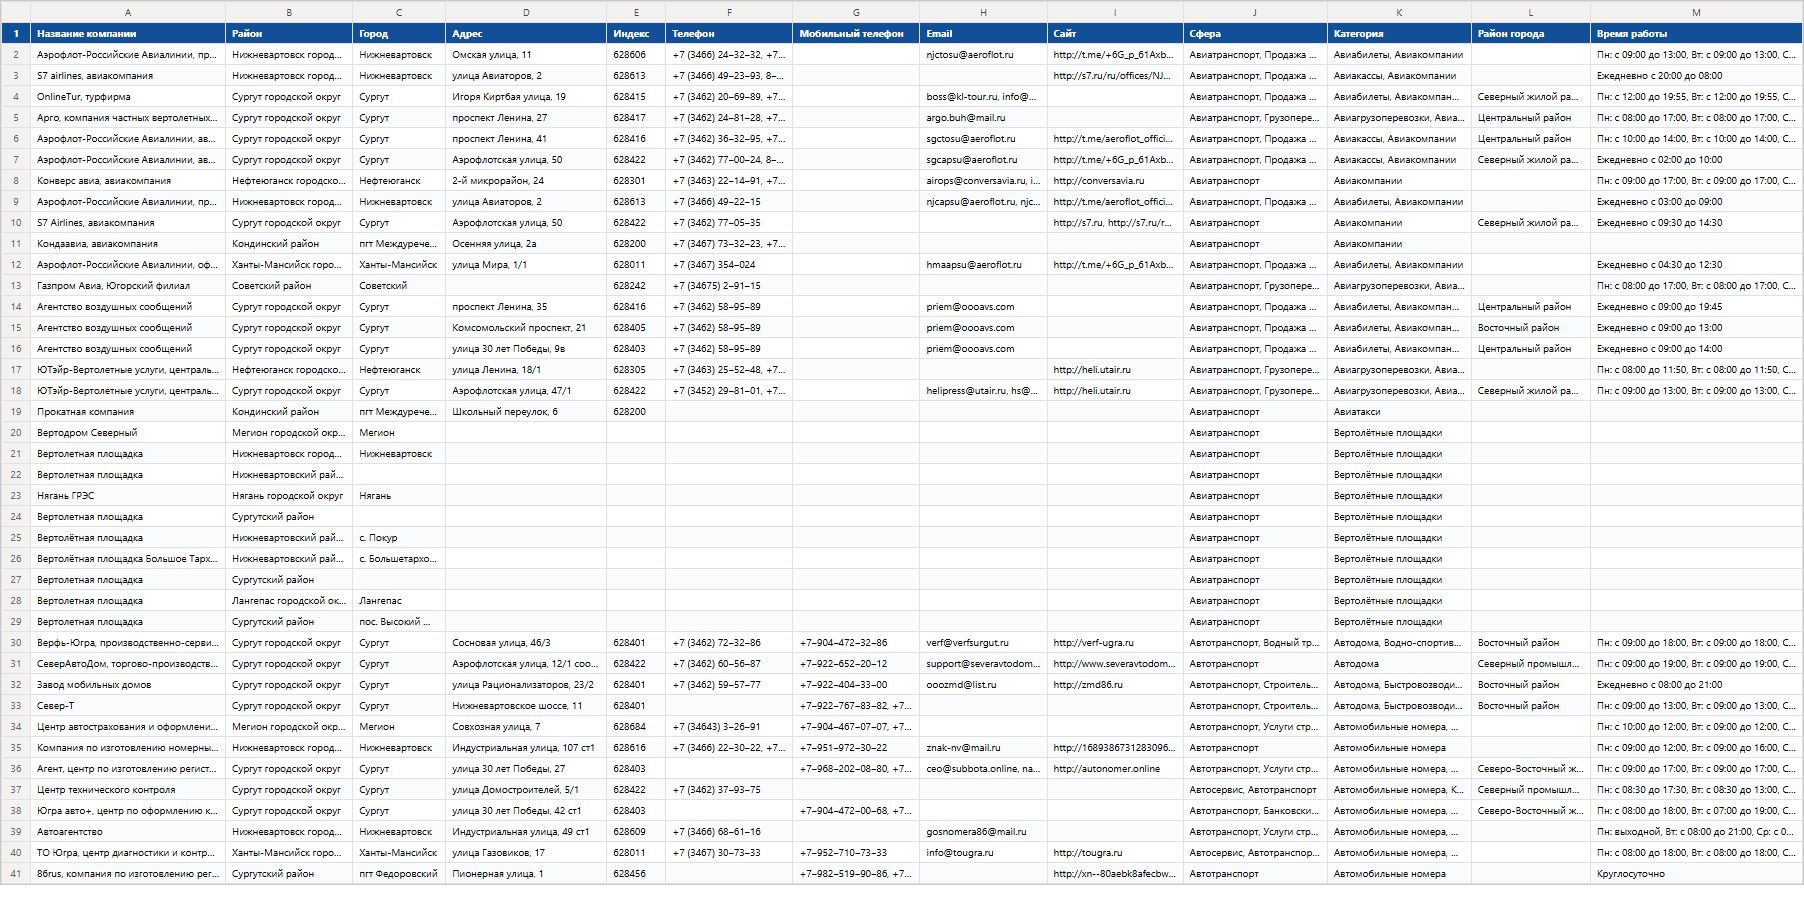Select the postal index cell '628684'
This screenshot has width=1804, height=902.
(636, 726)
